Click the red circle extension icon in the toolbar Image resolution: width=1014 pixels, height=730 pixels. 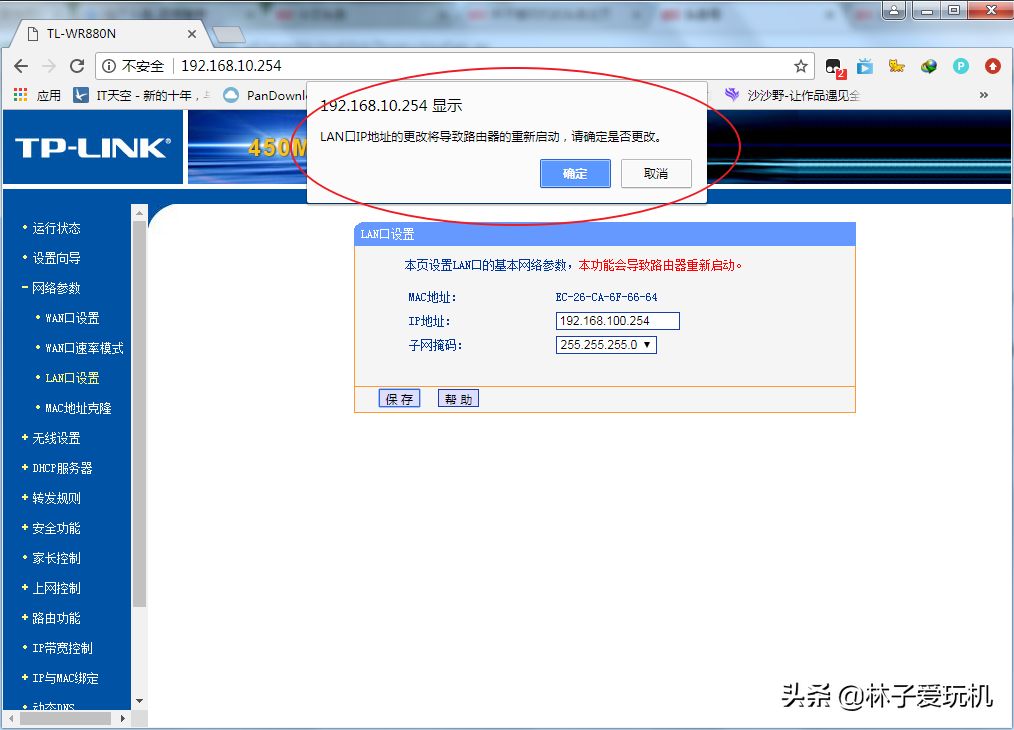point(992,66)
